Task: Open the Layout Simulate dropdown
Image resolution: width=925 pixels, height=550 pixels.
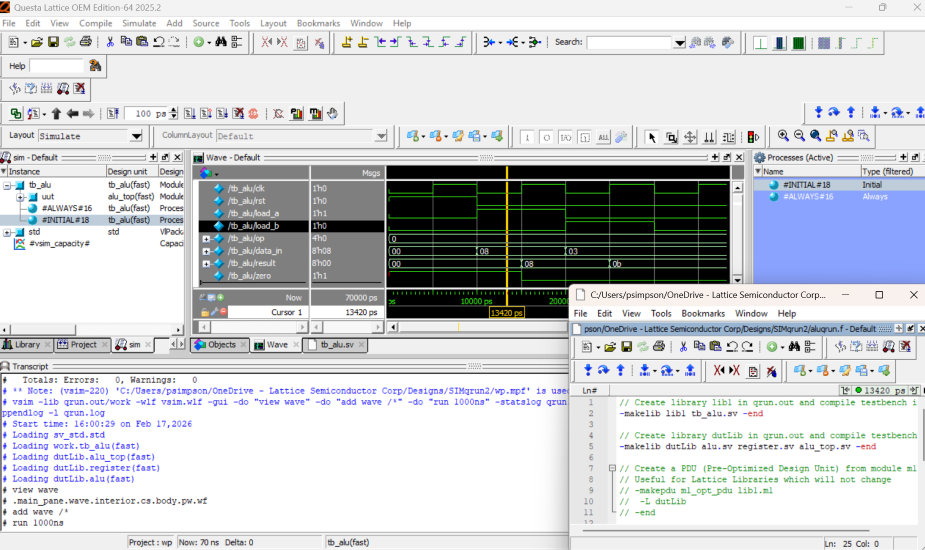Action: [136, 136]
